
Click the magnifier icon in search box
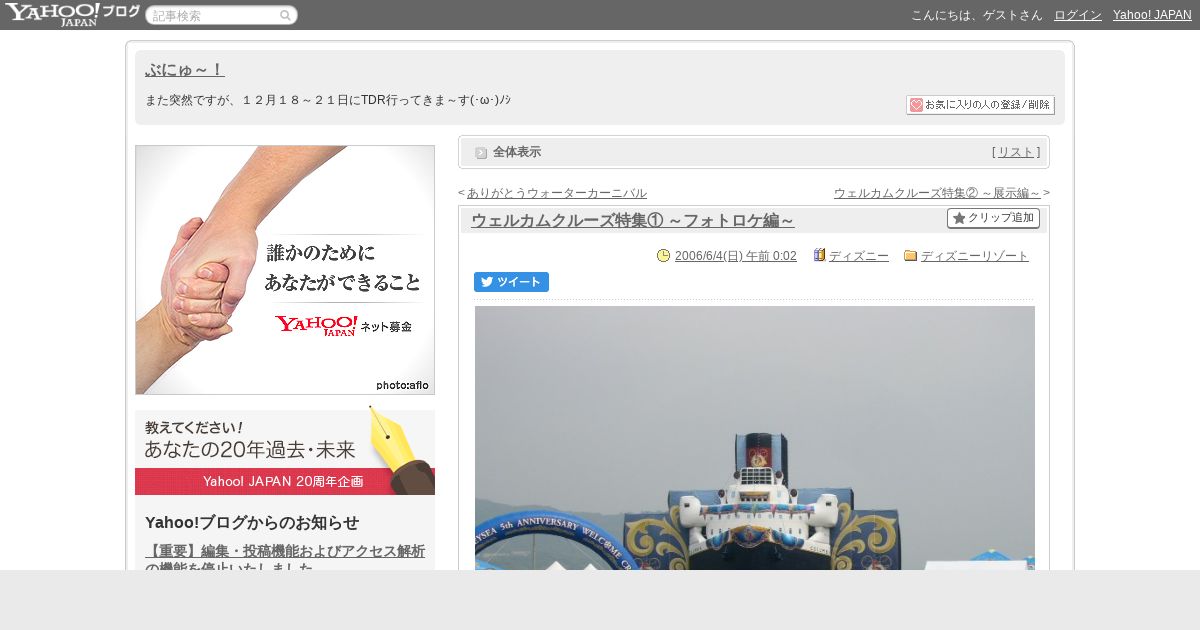[x=285, y=15]
